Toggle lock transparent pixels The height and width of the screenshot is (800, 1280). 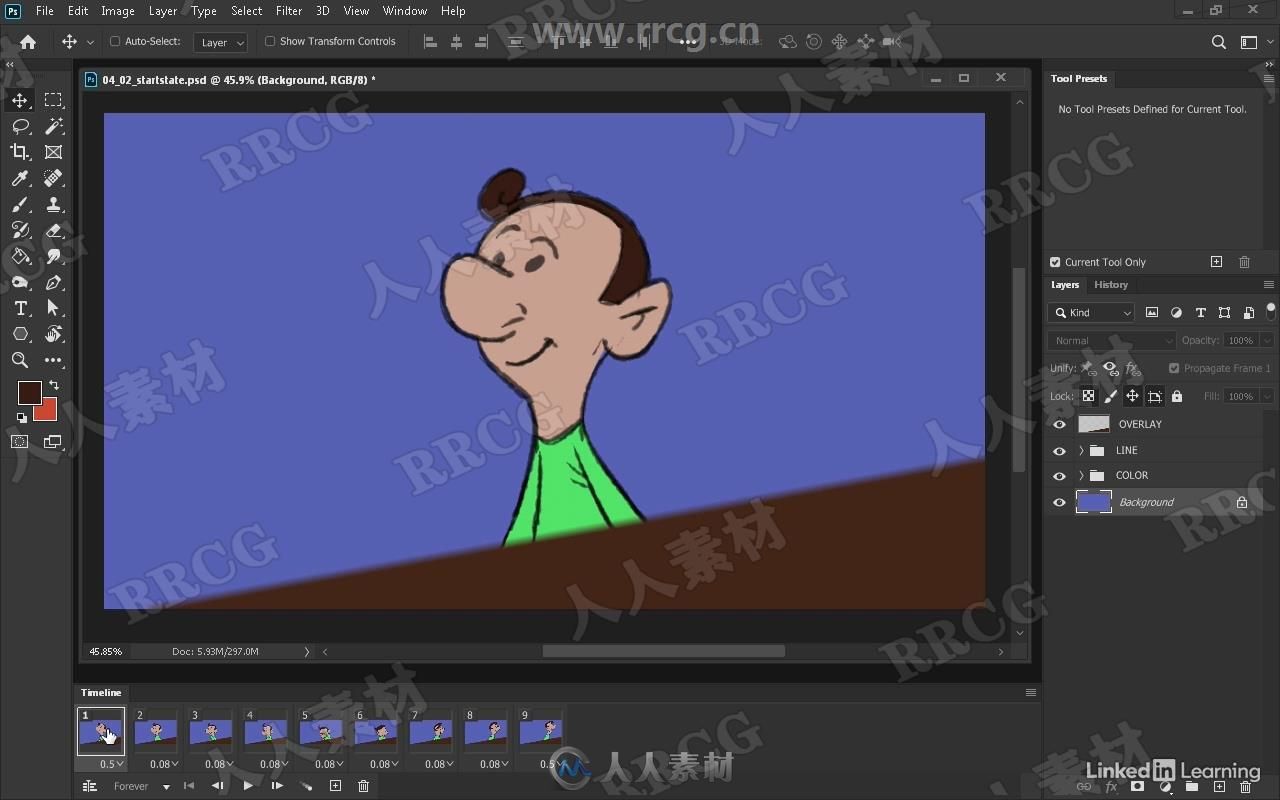[1088, 396]
